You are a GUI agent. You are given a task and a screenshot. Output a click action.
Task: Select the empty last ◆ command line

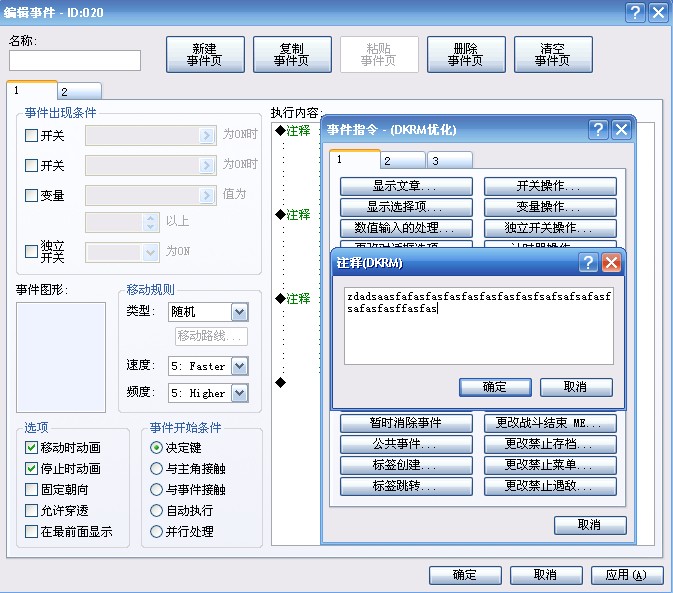[x=281, y=382]
